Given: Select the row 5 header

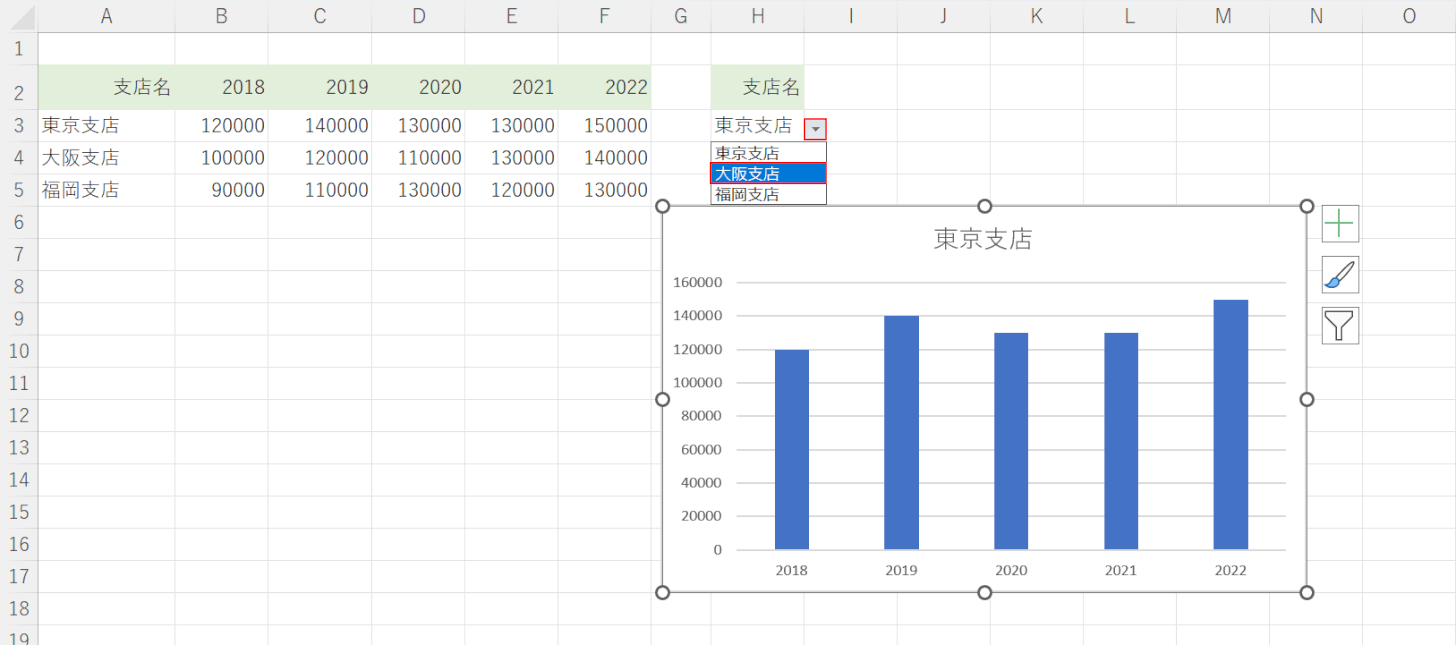Looking at the screenshot, I should point(19,190).
